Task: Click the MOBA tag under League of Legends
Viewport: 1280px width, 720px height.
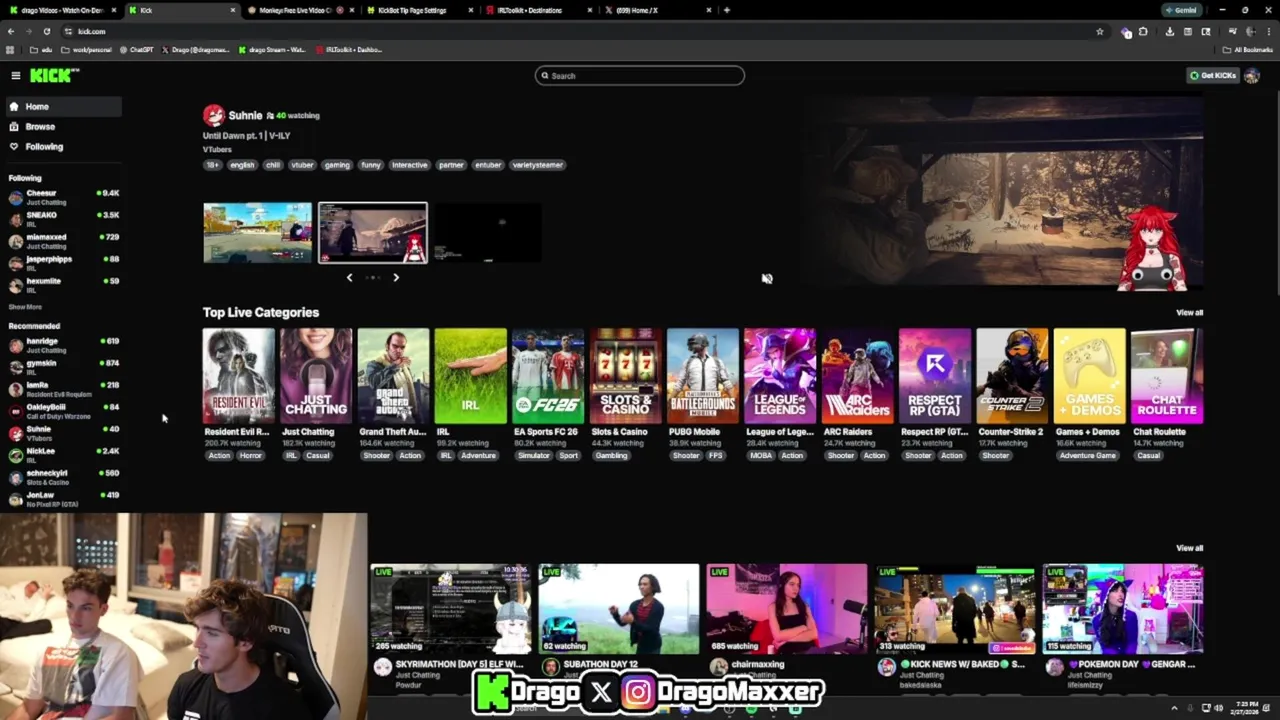Action: (760, 456)
